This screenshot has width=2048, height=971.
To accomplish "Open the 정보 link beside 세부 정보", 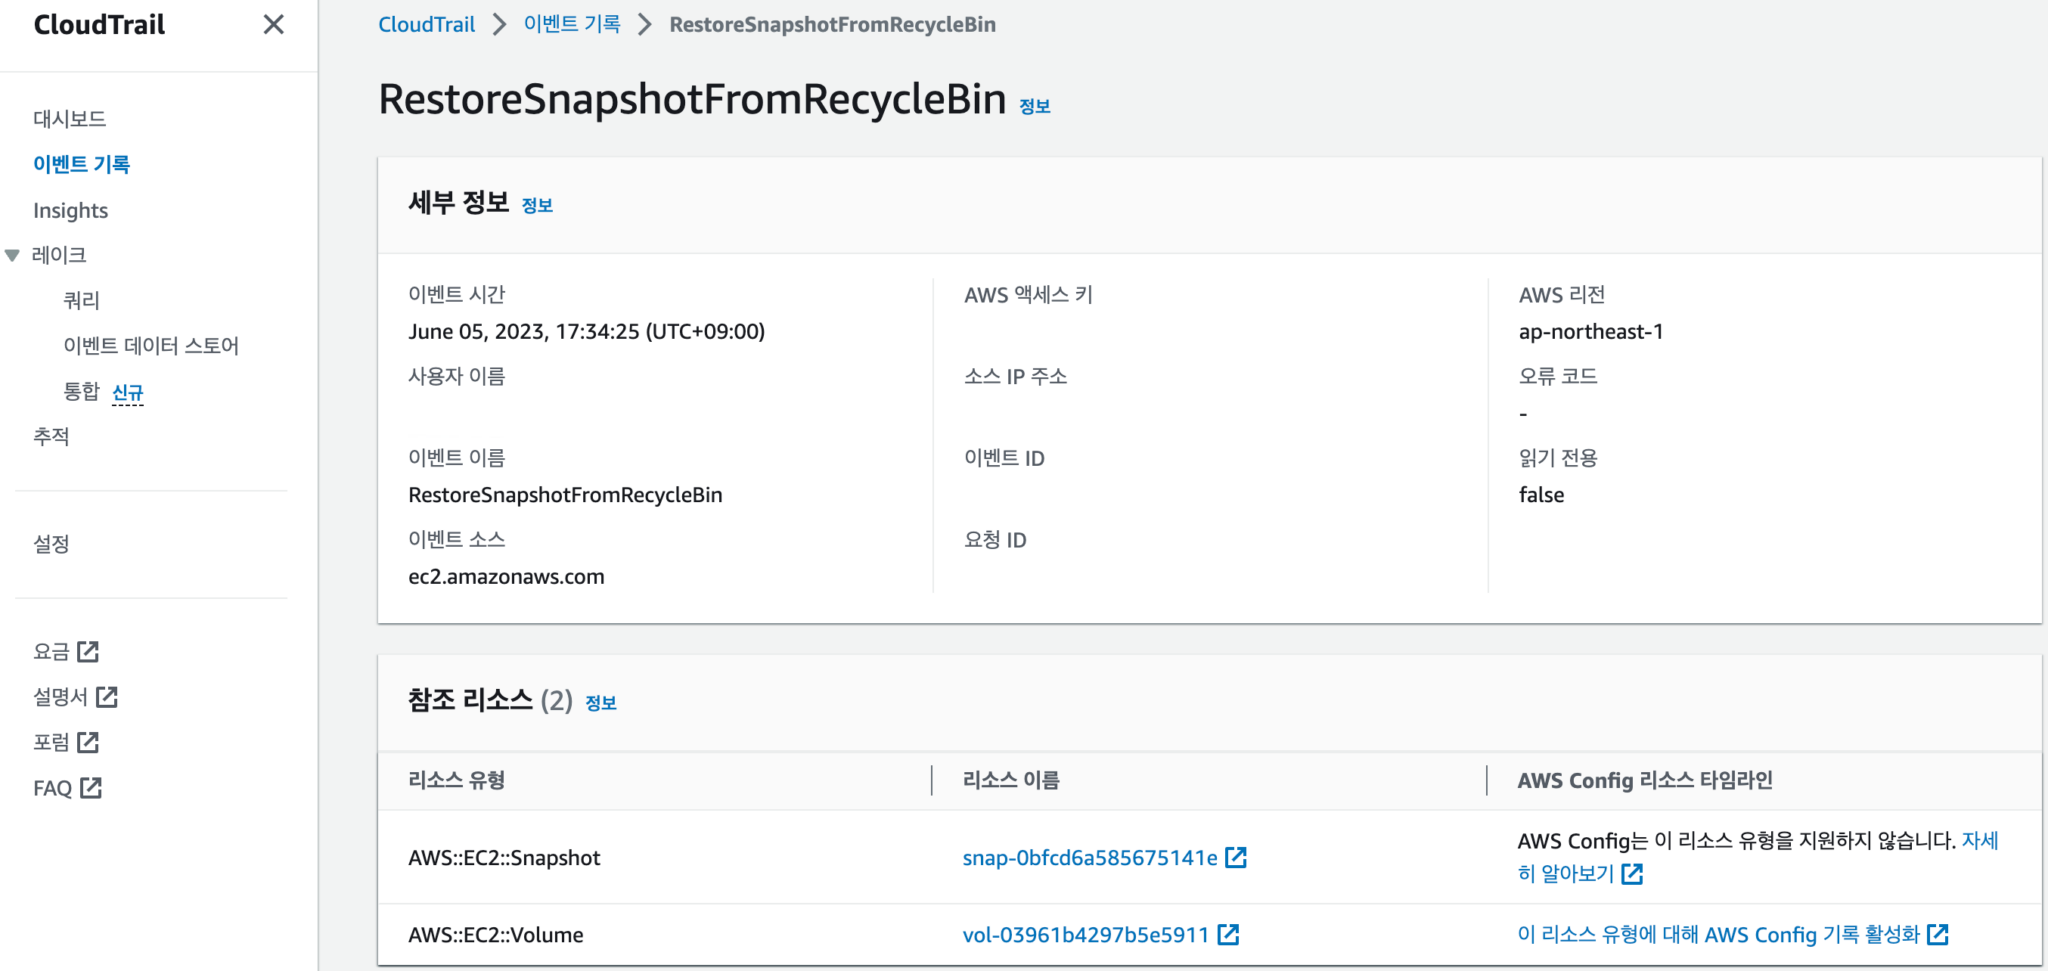I will 537,205.
